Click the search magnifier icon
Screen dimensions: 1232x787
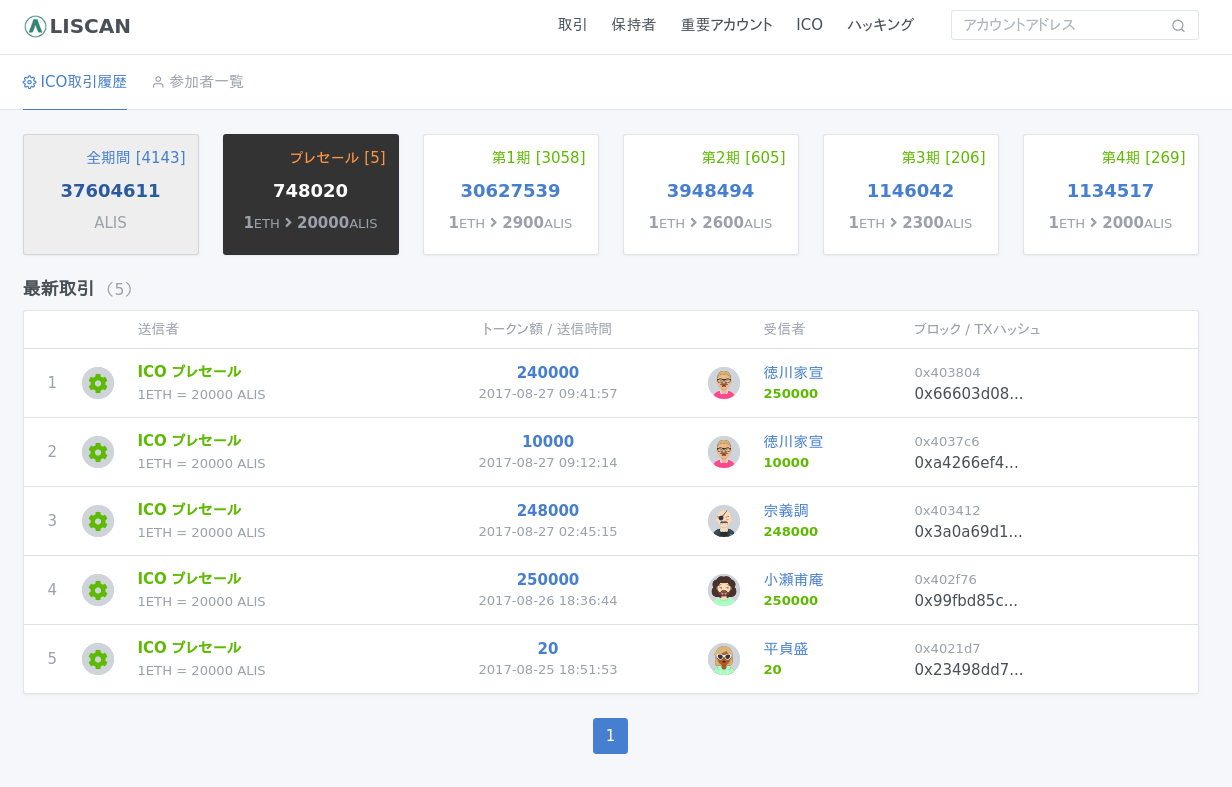tap(1178, 26)
